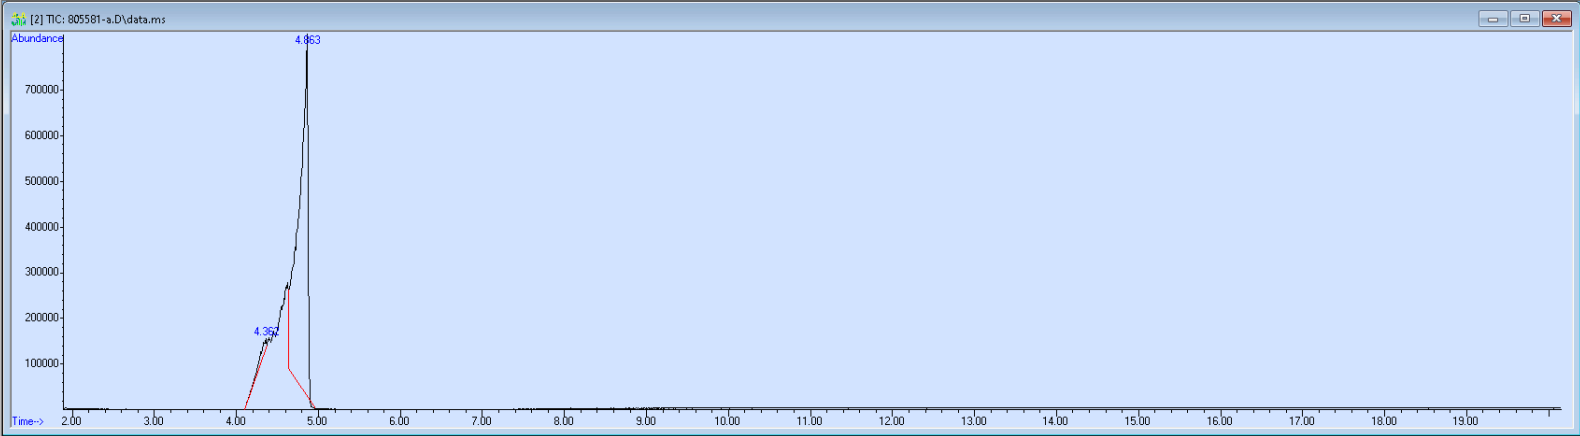Click the 3.00 time tick label
Image resolution: width=1580 pixels, height=436 pixels.
[x=153, y=421]
